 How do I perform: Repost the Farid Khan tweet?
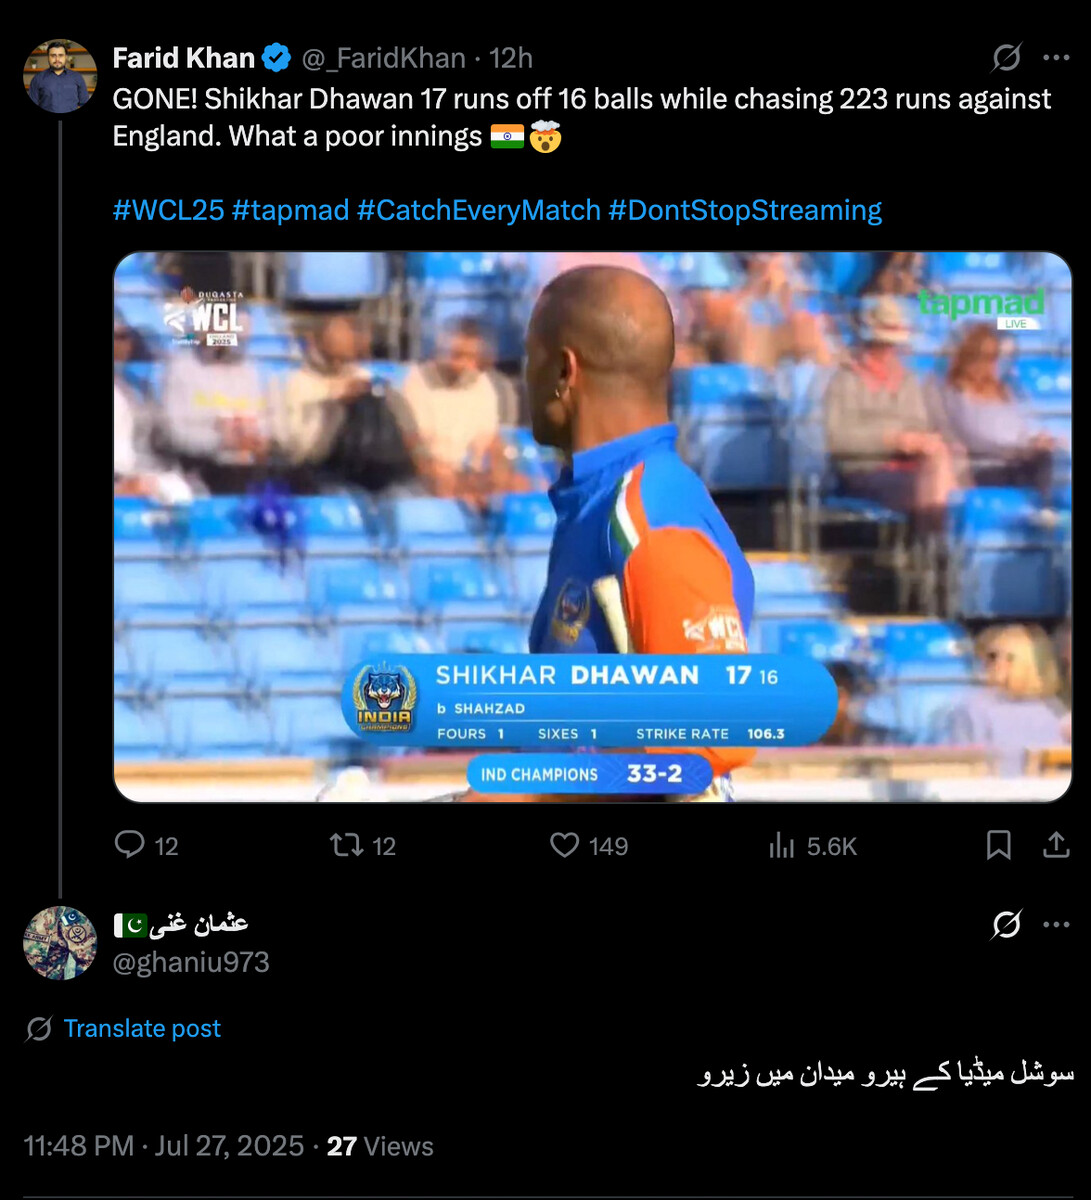coord(347,846)
